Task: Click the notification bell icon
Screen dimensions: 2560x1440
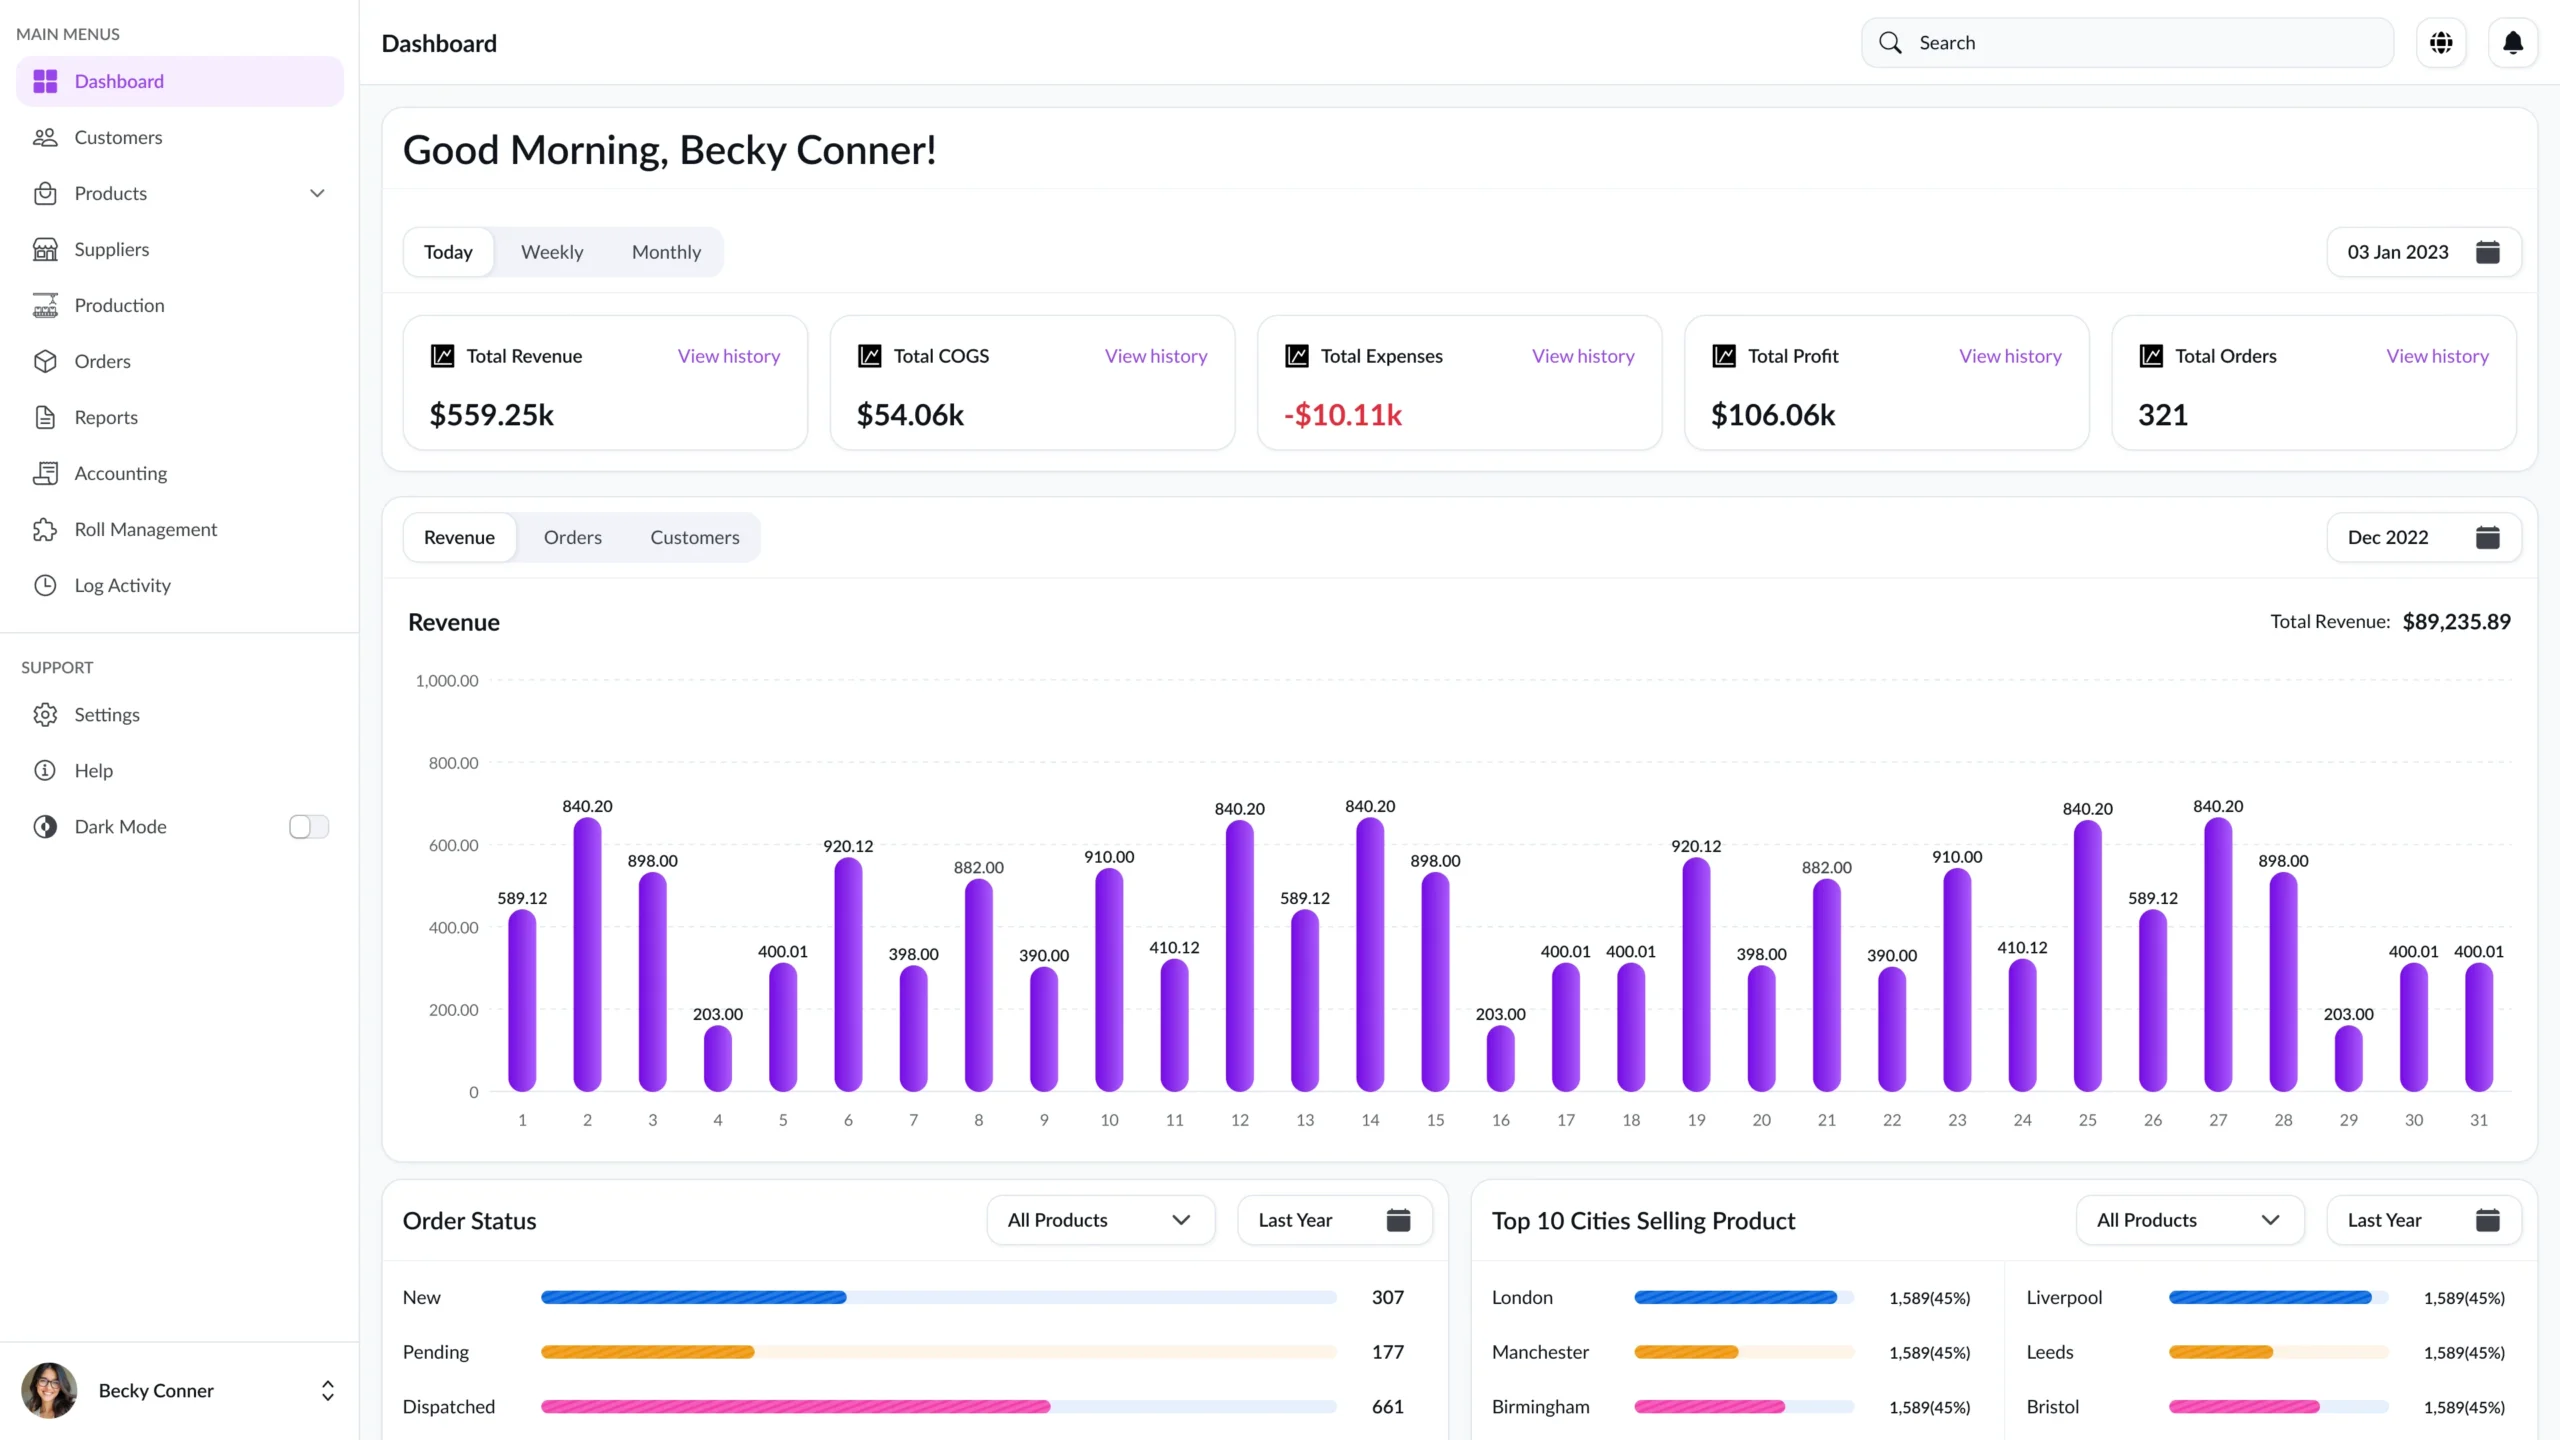Action: (x=2512, y=43)
